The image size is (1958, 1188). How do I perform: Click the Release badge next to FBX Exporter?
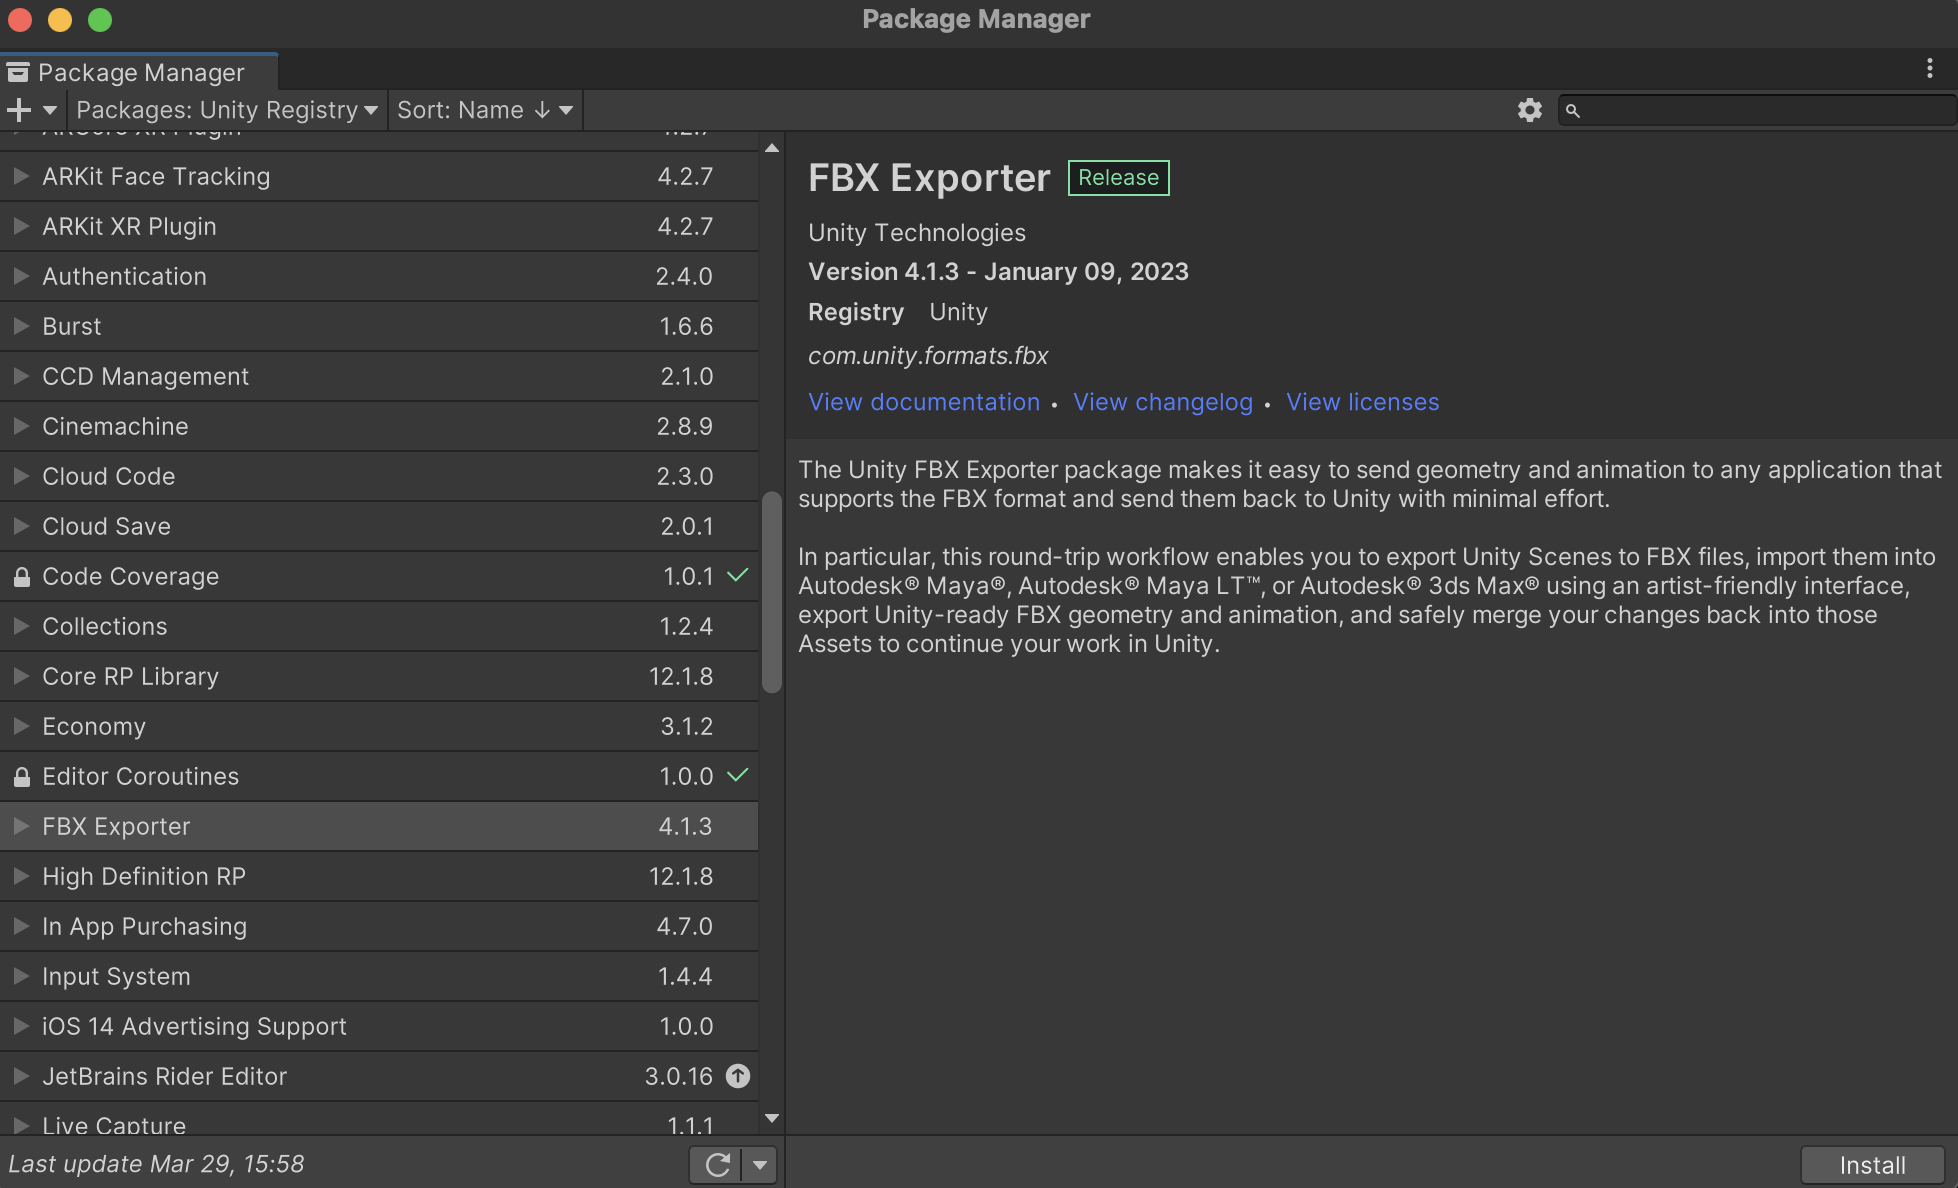coord(1118,177)
